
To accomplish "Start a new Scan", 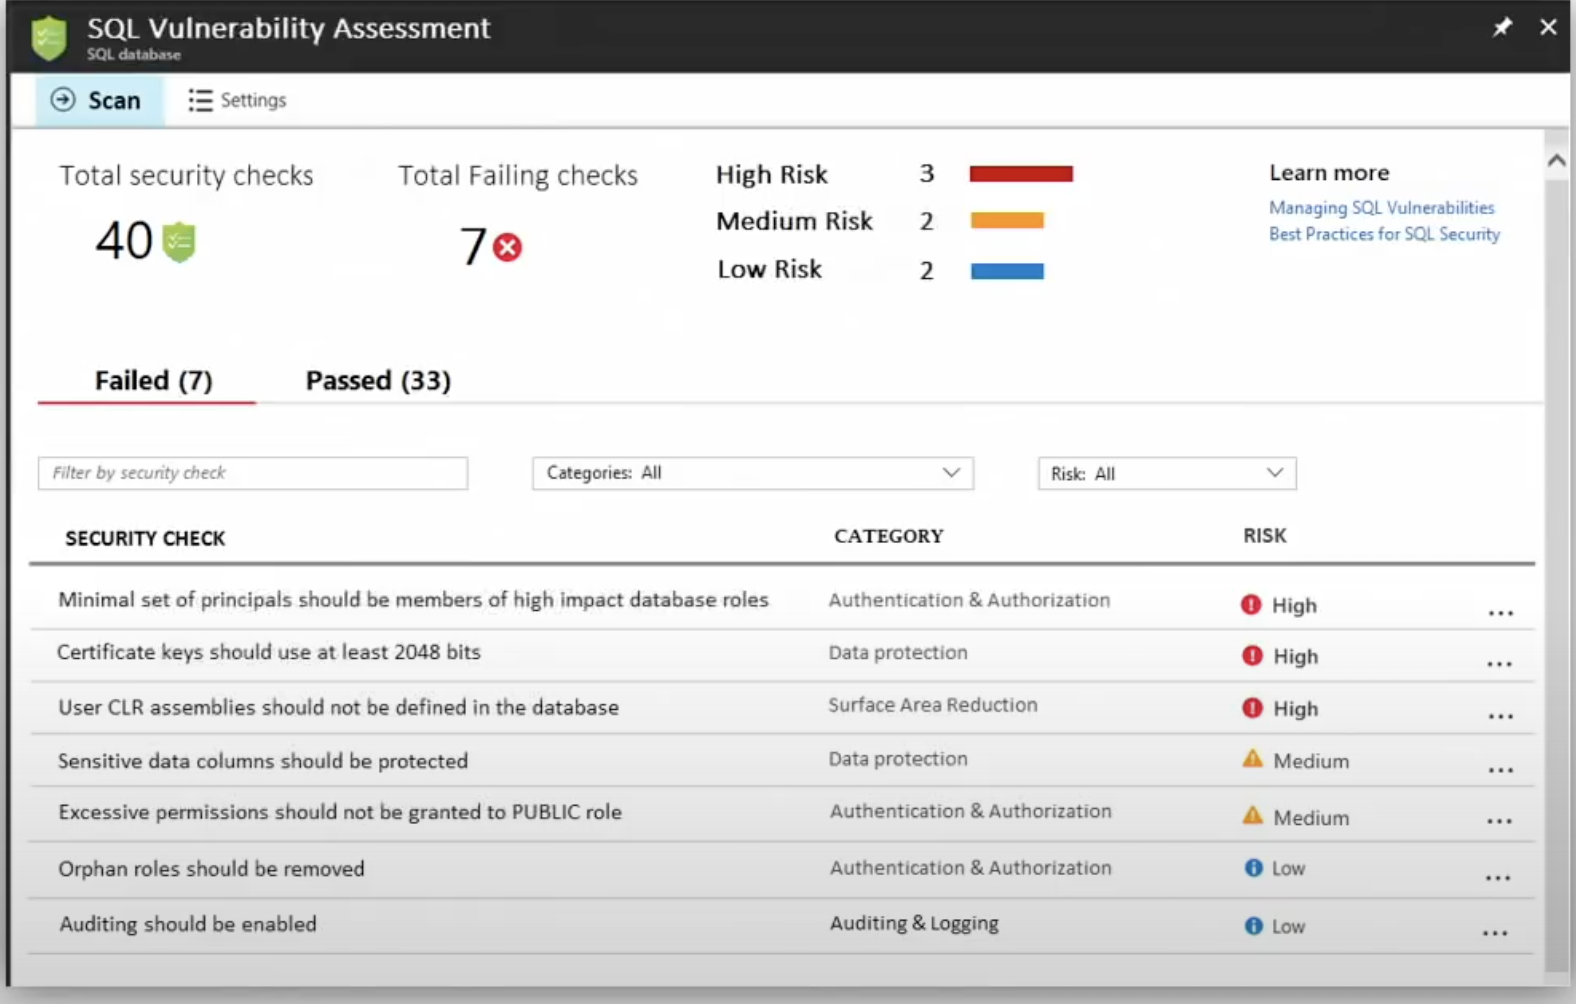I will pos(99,100).
